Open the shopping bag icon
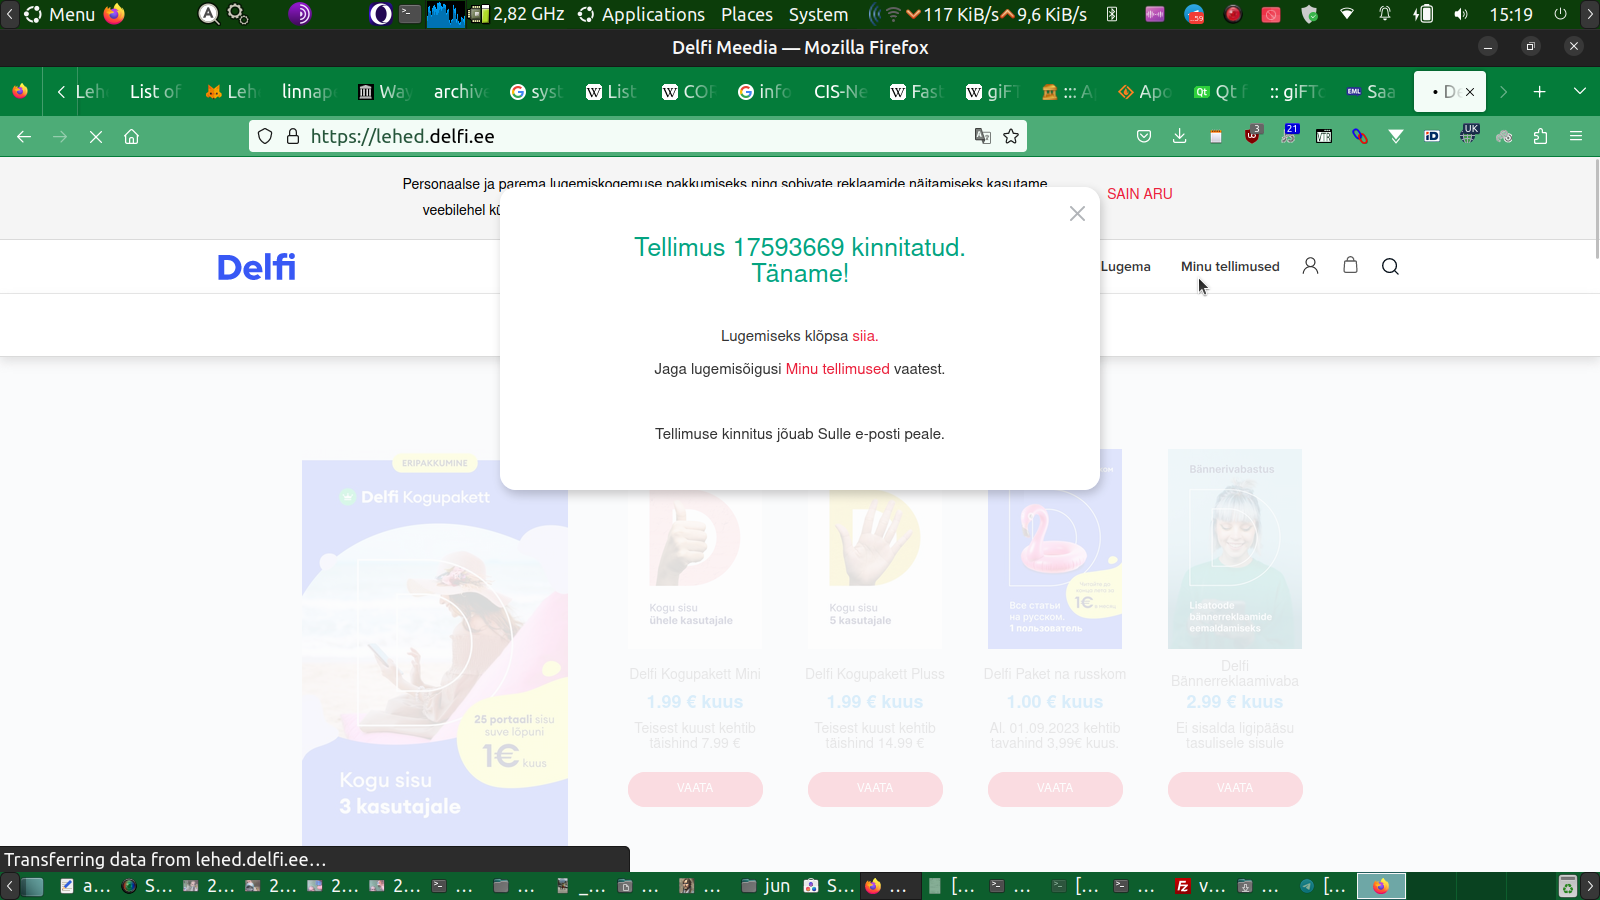Image resolution: width=1600 pixels, height=900 pixels. coord(1350,265)
